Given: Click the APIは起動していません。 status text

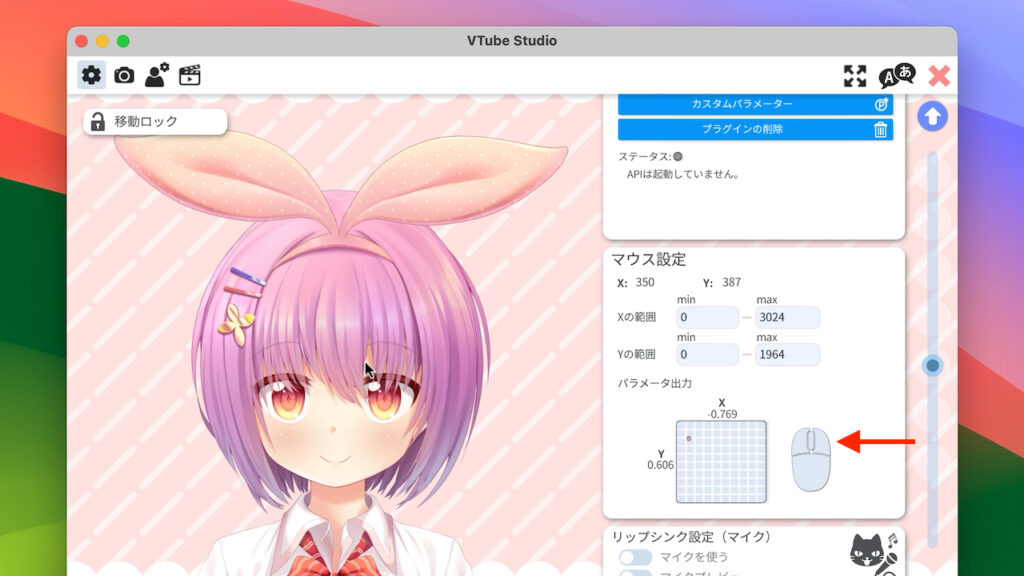Looking at the screenshot, I should pyautogui.click(x=682, y=174).
